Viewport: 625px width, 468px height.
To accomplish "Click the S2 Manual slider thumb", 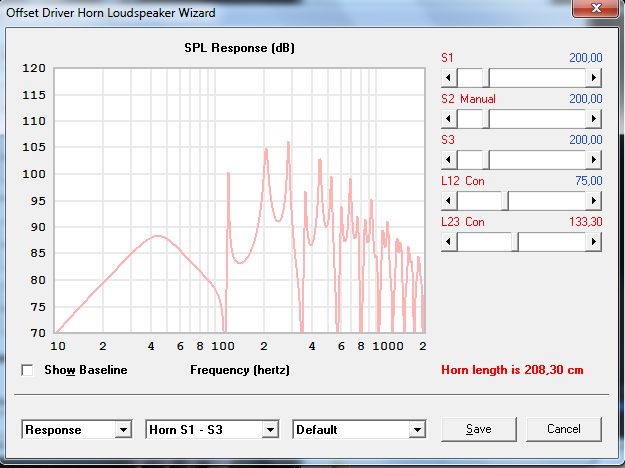I will (x=486, y=119).
